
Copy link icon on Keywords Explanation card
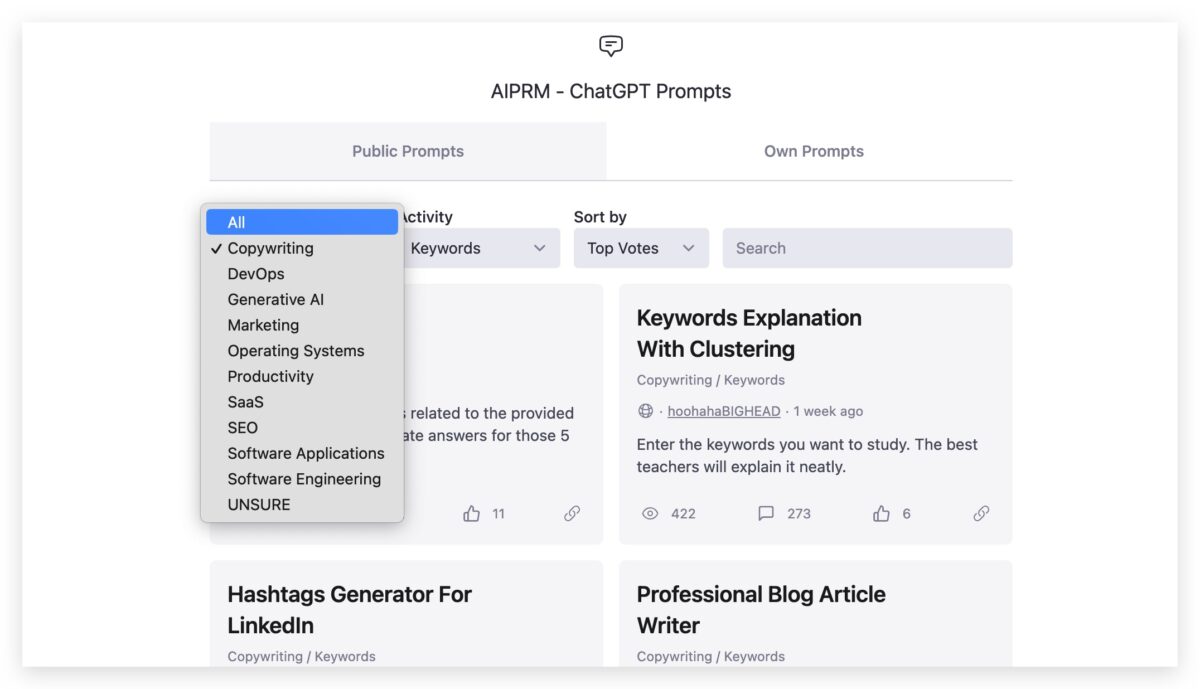tap(981, 513)
